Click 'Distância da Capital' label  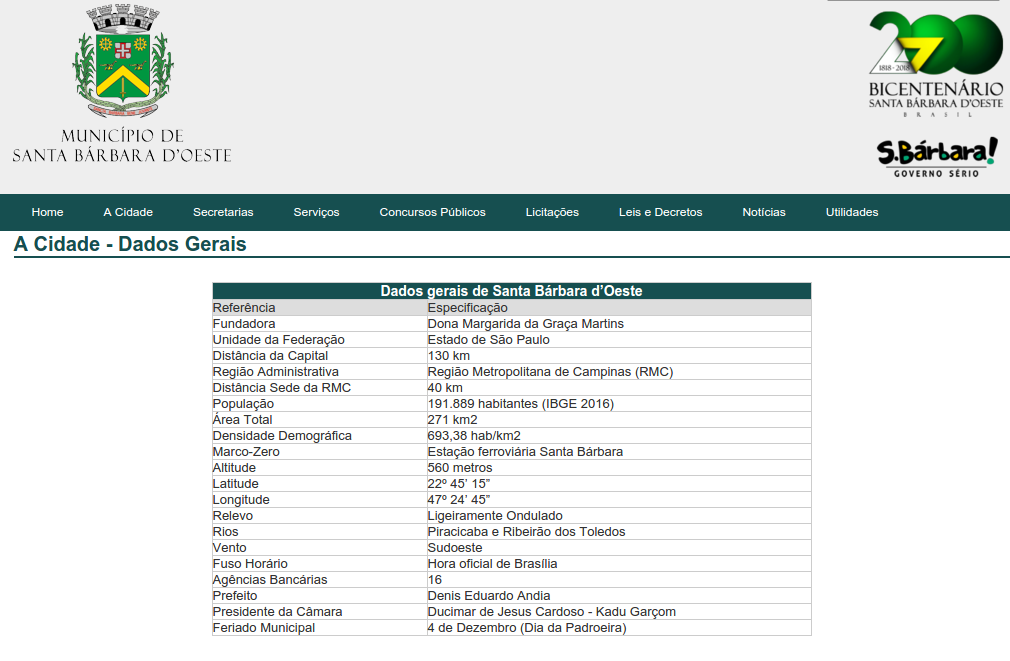coord(271,356)
